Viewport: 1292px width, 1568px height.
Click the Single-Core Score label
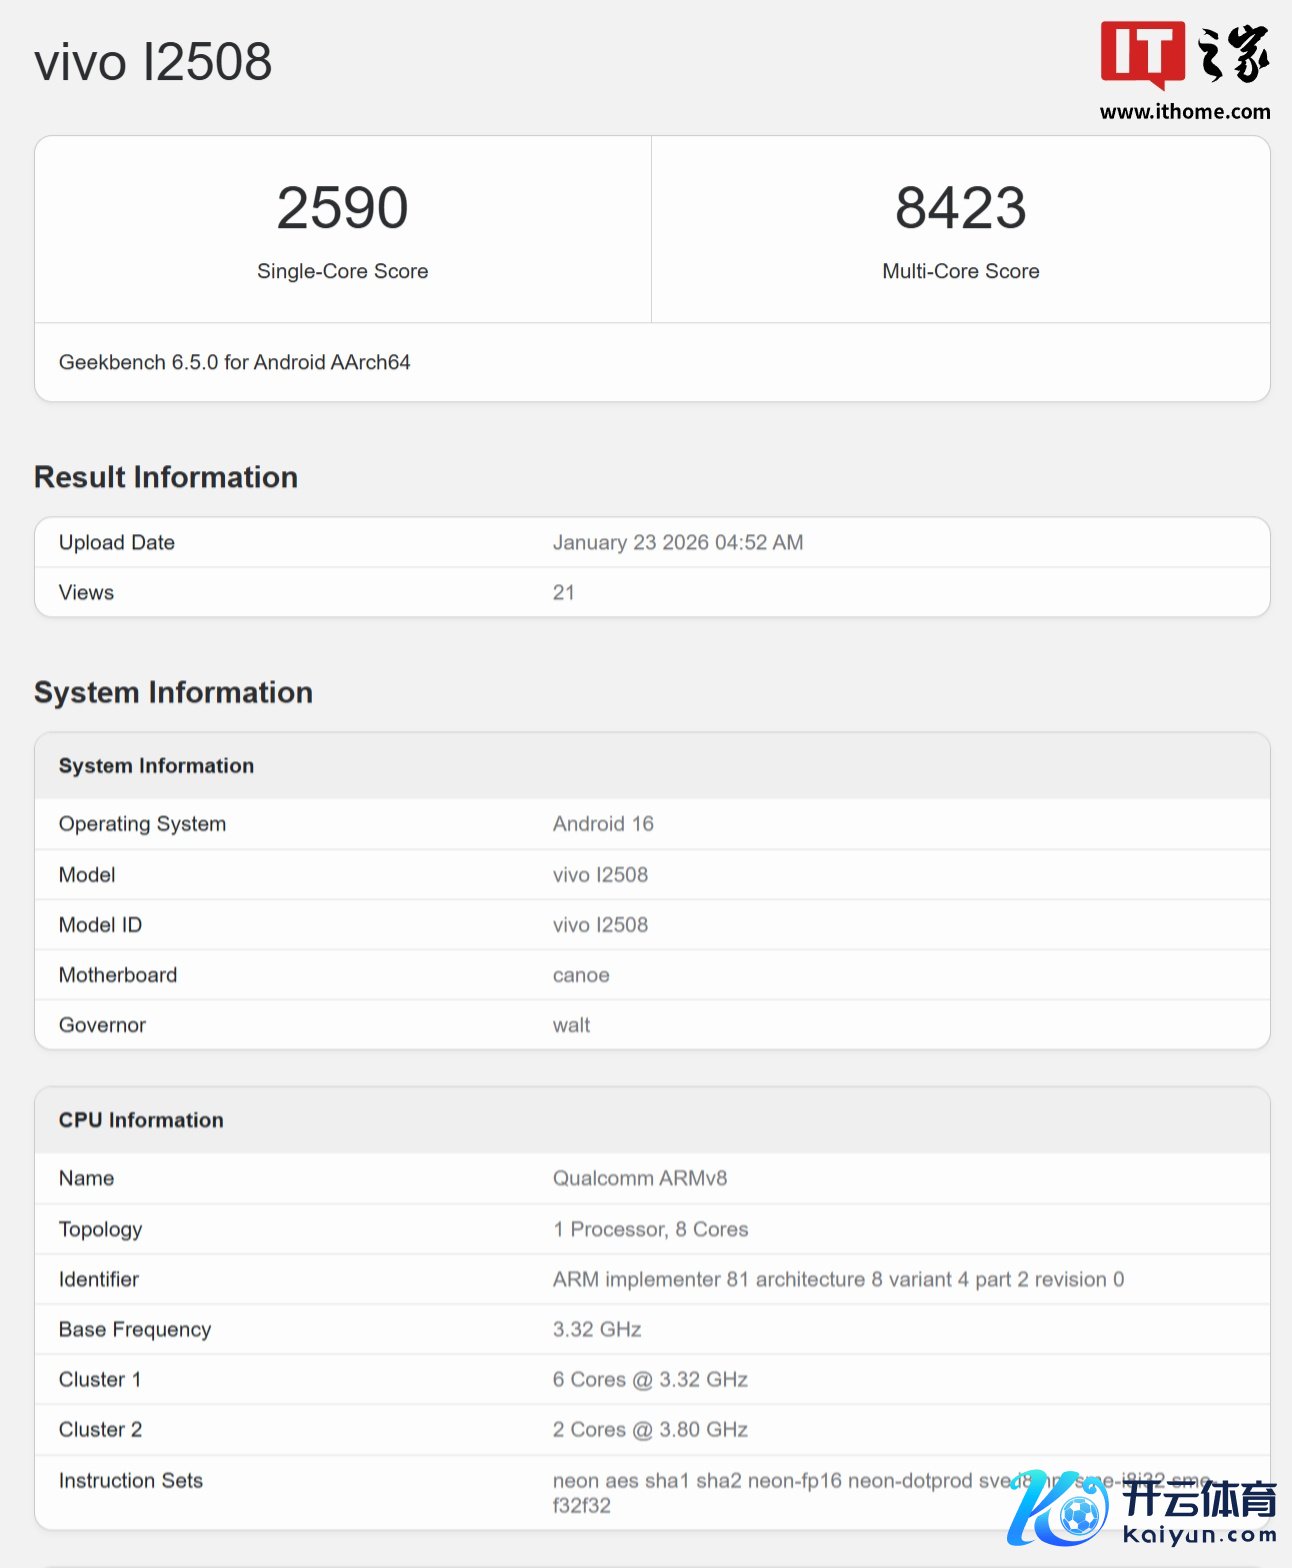click(342, 271)
